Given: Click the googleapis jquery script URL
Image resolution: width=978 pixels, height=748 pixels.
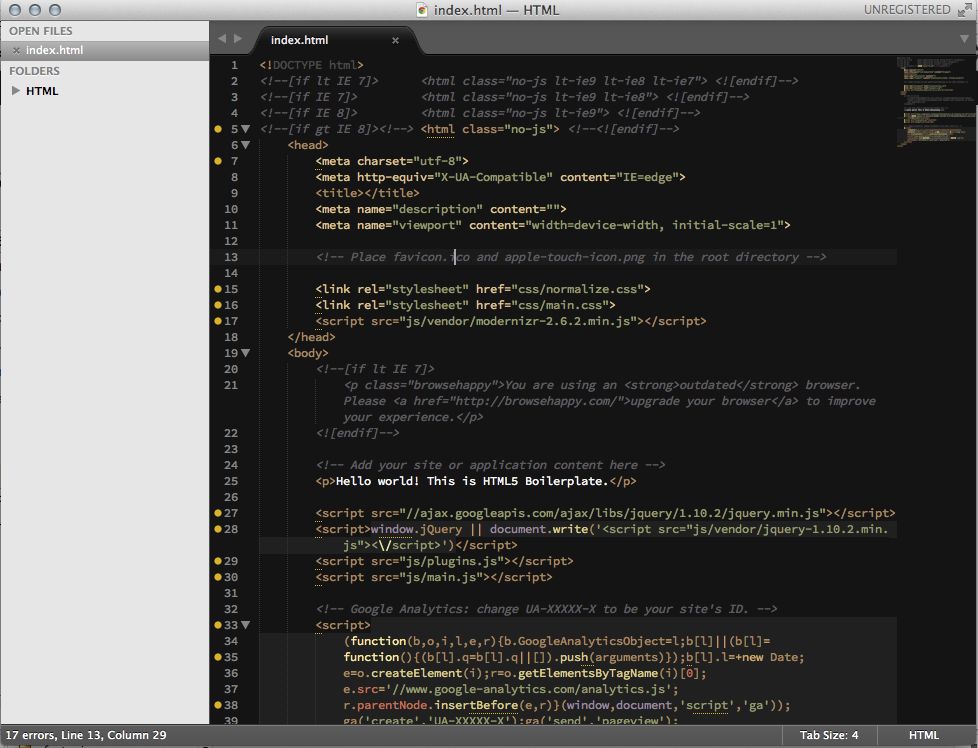Looking at the screenshot, I should click(613, 513).
